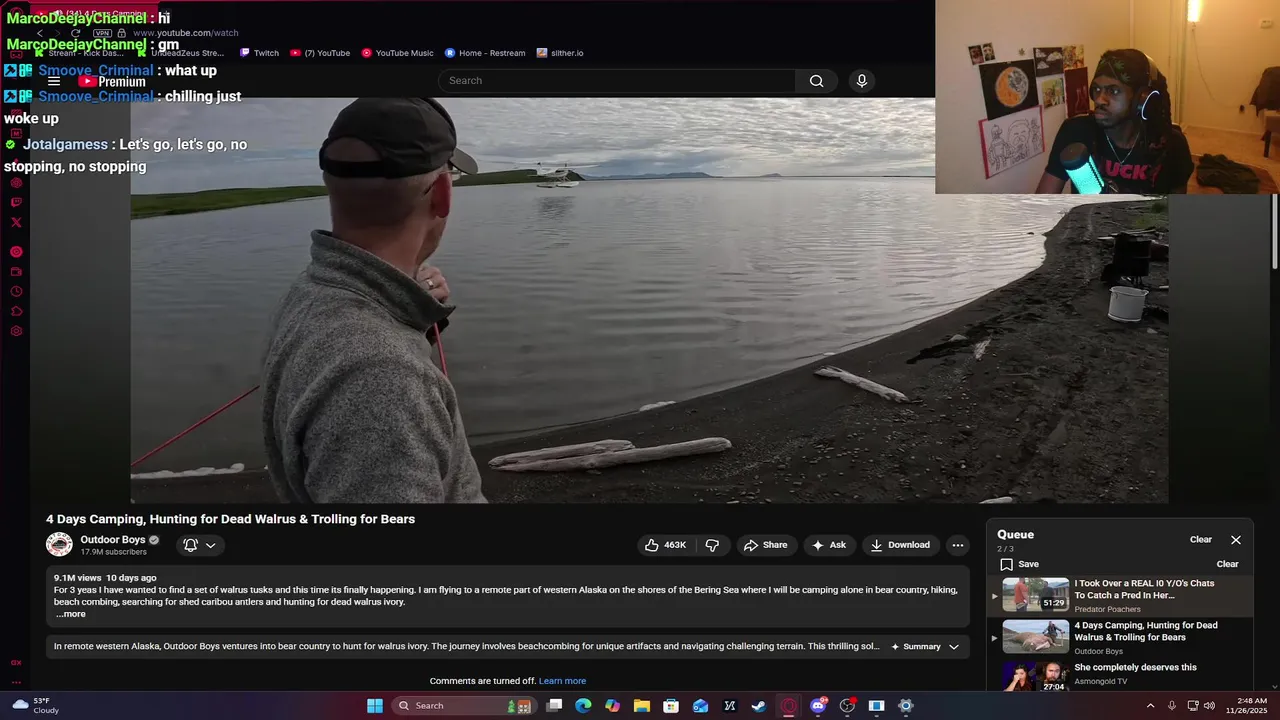Toggle the browser VPN badge
The height and width of the screenshot is (720, 1280).
pyautogui.click(x=102, y=33)
